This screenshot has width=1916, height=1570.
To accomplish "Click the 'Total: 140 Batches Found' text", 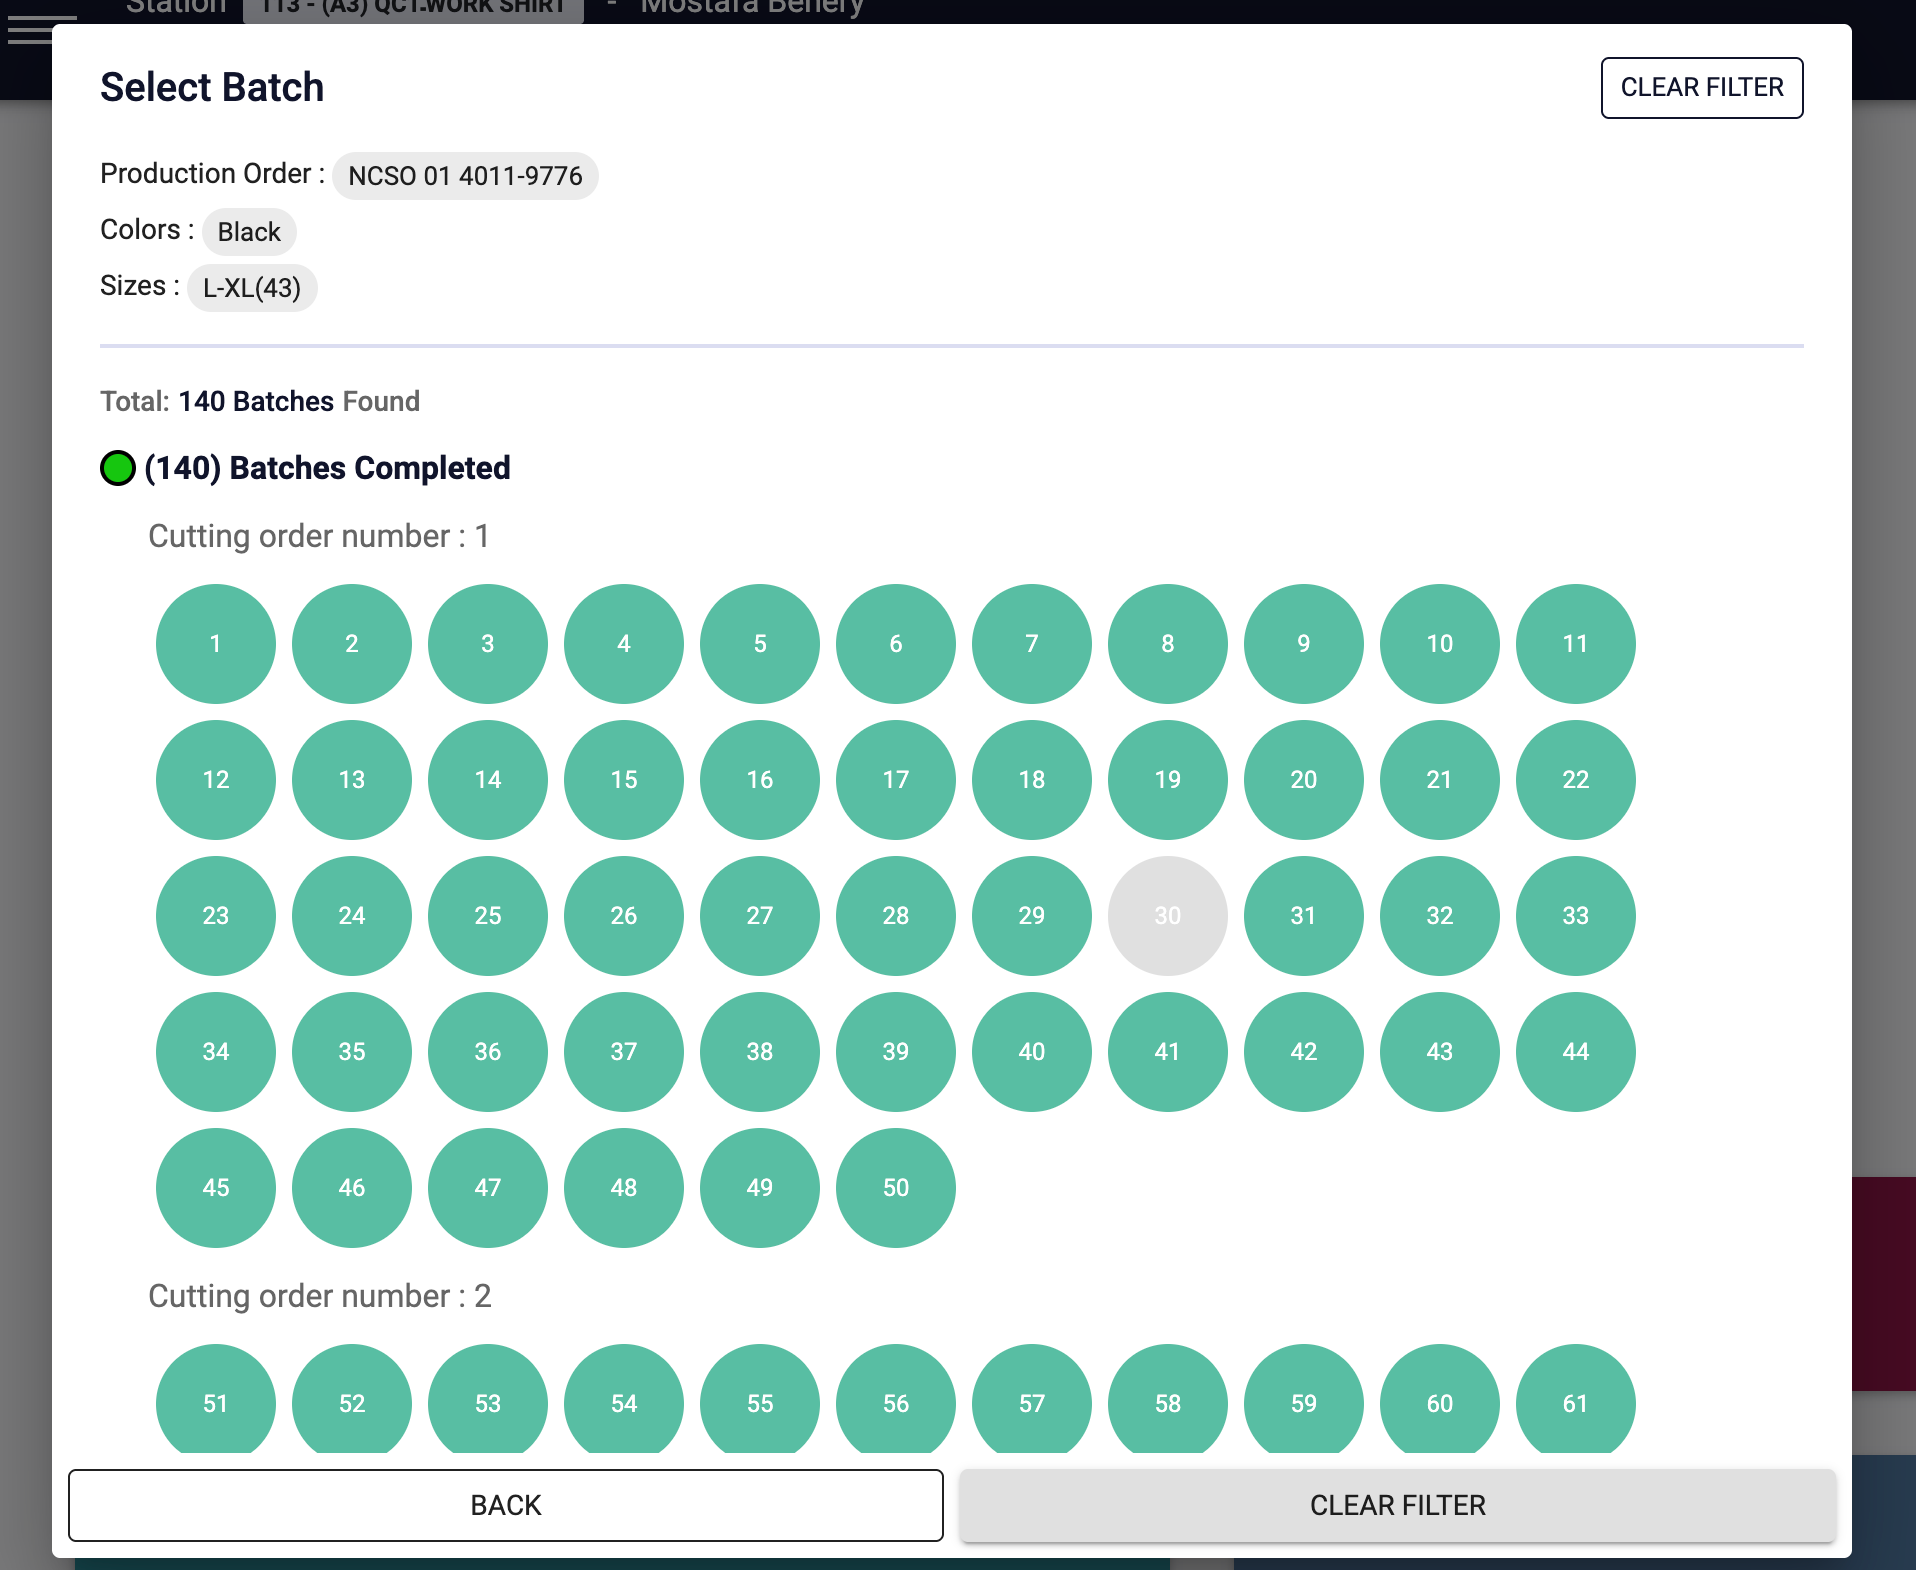I will tap(260, 402).
